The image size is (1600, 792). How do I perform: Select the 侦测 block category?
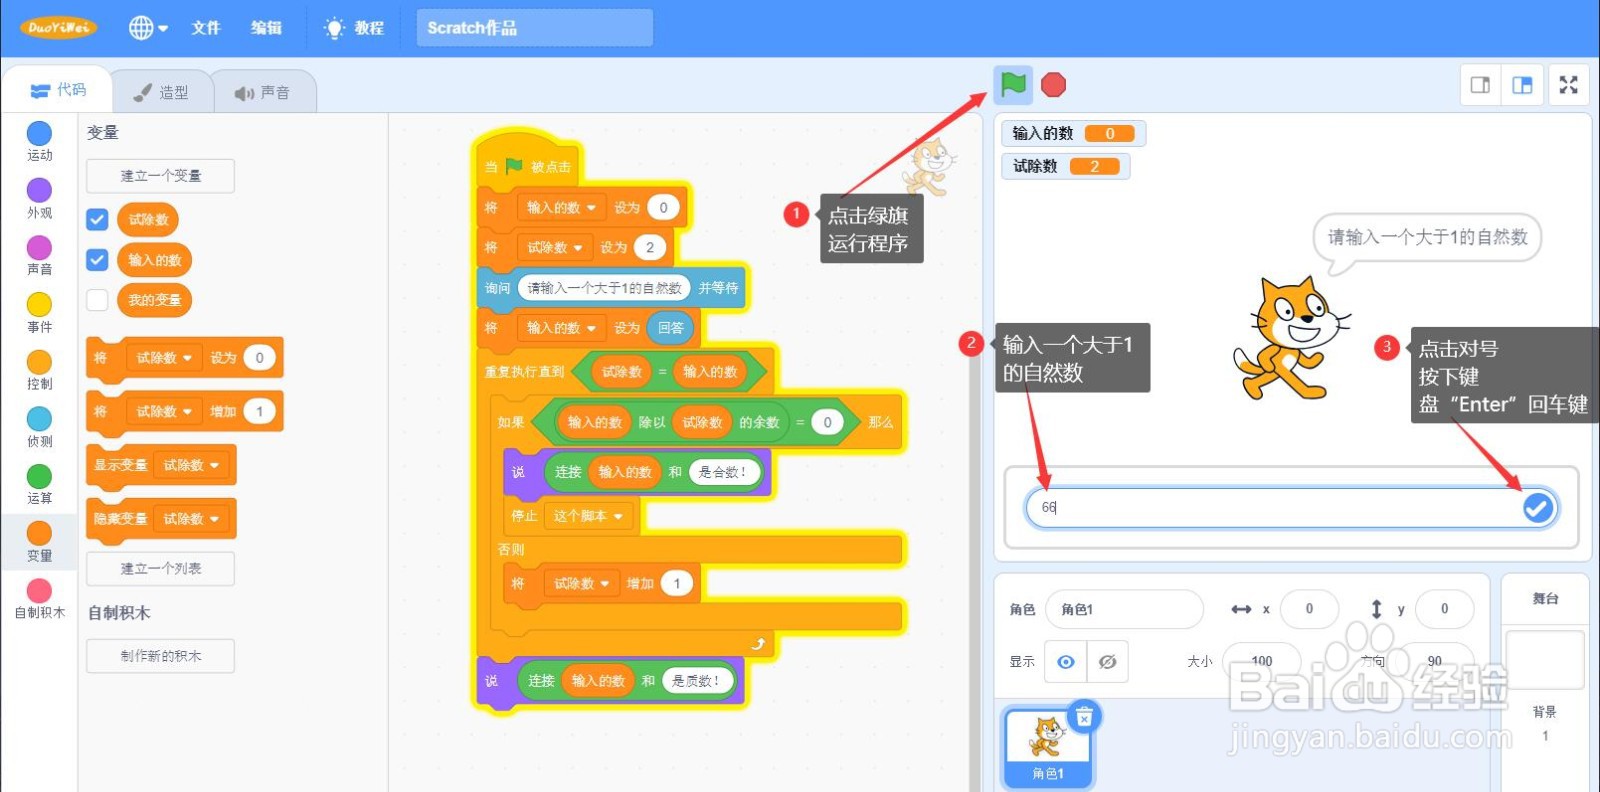(39, 427)
